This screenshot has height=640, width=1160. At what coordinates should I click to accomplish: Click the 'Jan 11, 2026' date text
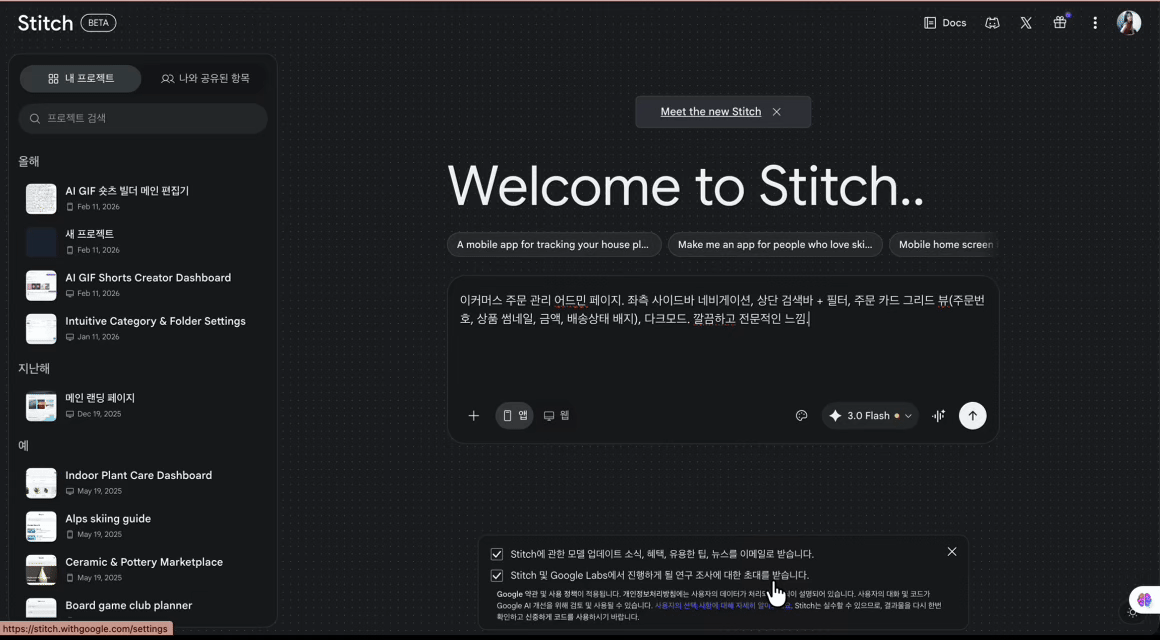coord(98,337)
